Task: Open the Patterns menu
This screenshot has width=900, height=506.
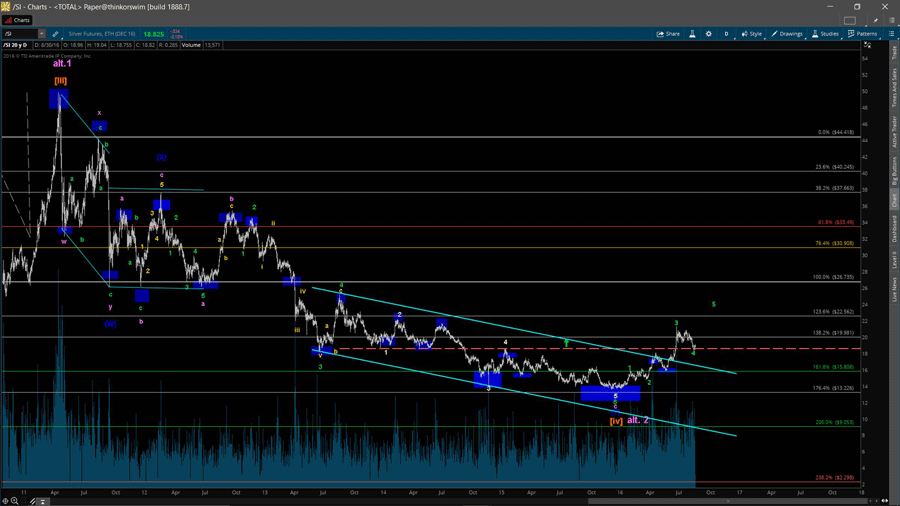Action: pos(863,34)
